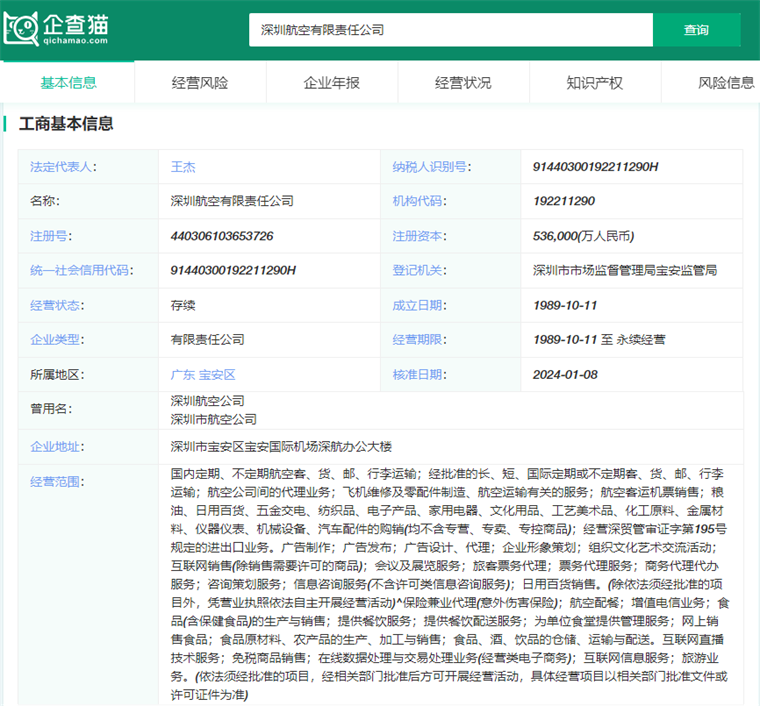Click the former name 深圳市航空公司
760x706 pixels.
point(213,420)
